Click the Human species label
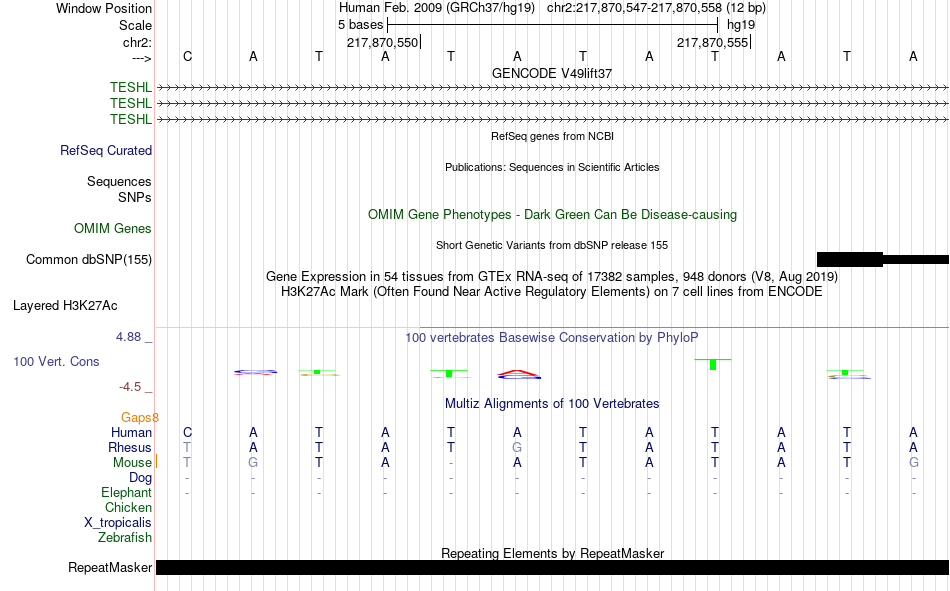950x591 pixels. tap(131, 432)
